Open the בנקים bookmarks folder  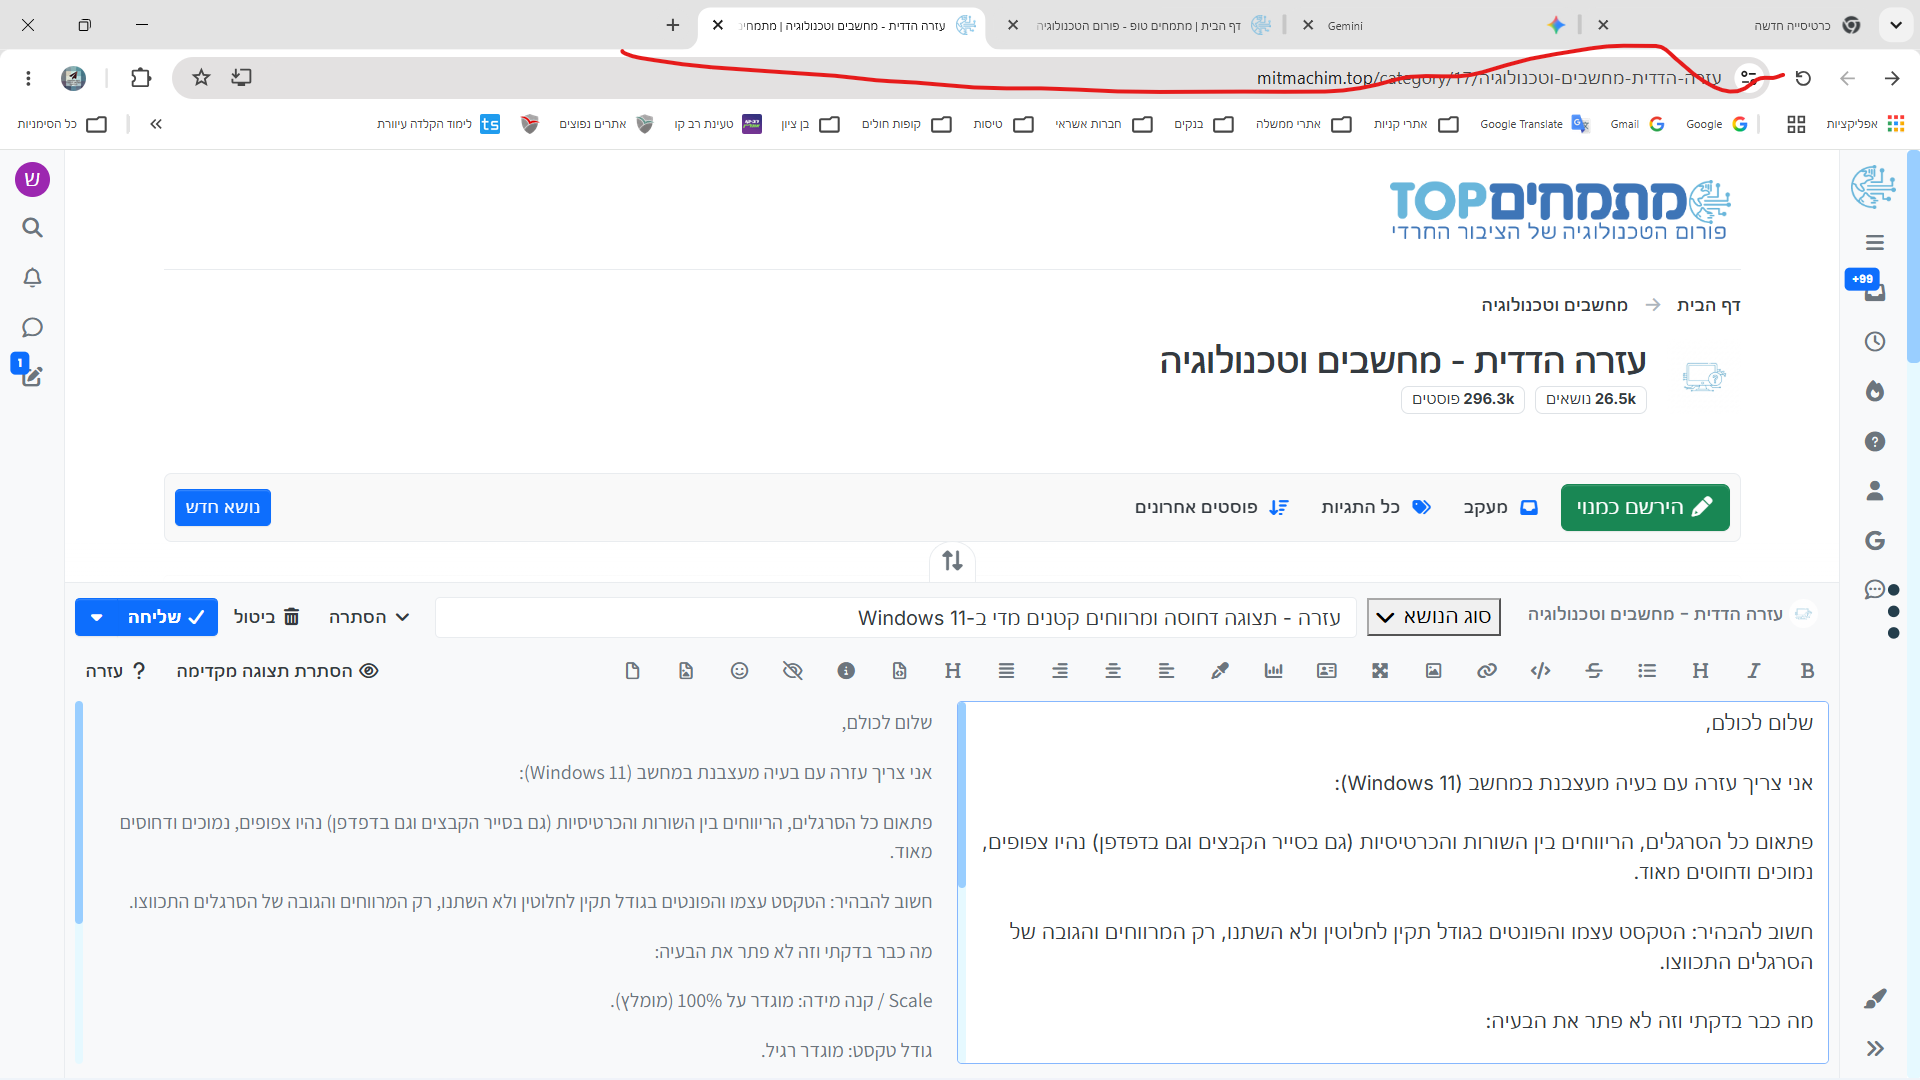coord(1203,124)
